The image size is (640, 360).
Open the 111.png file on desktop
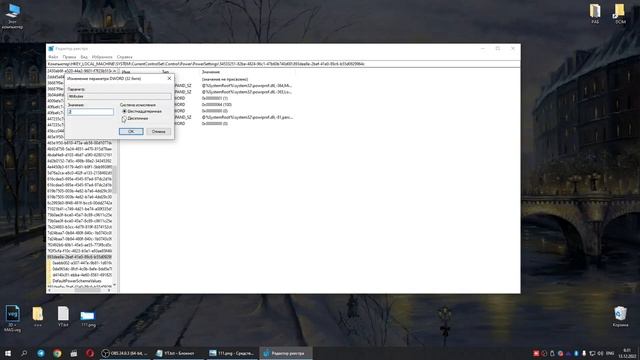(x=88, y=318)
